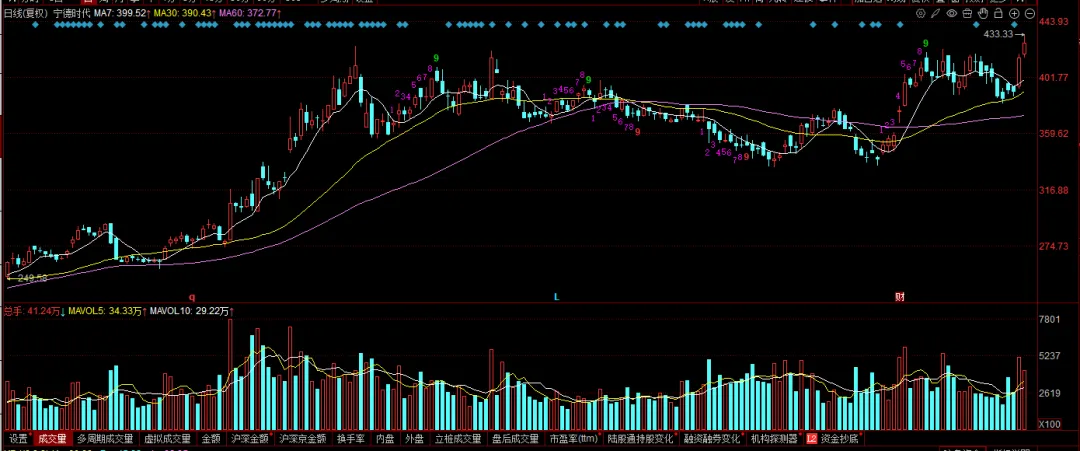Click the blue L marker on timeline
The height and width of the screenshot is (451, 1080).
[557, 297]
